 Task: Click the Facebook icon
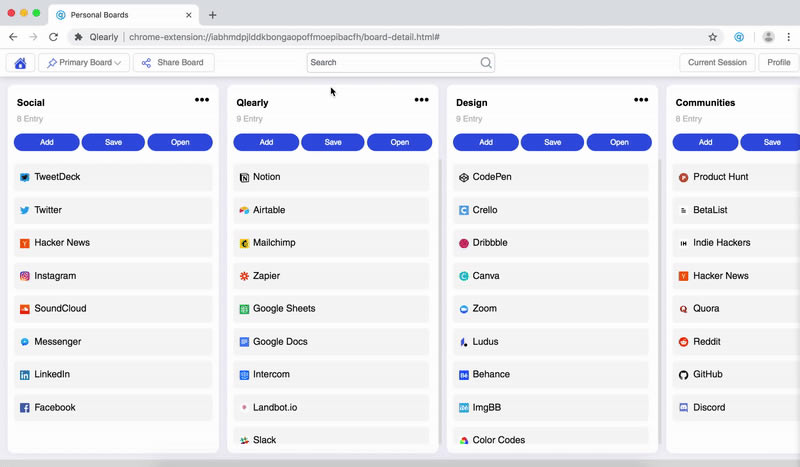click(24, 408)
